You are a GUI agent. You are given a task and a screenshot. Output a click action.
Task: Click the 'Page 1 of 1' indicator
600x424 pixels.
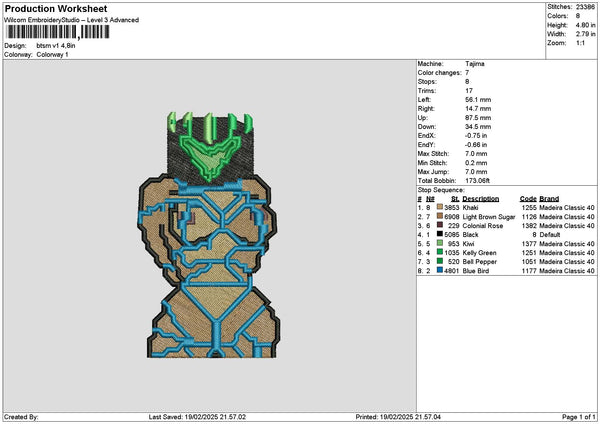click(x=579, y=417)
